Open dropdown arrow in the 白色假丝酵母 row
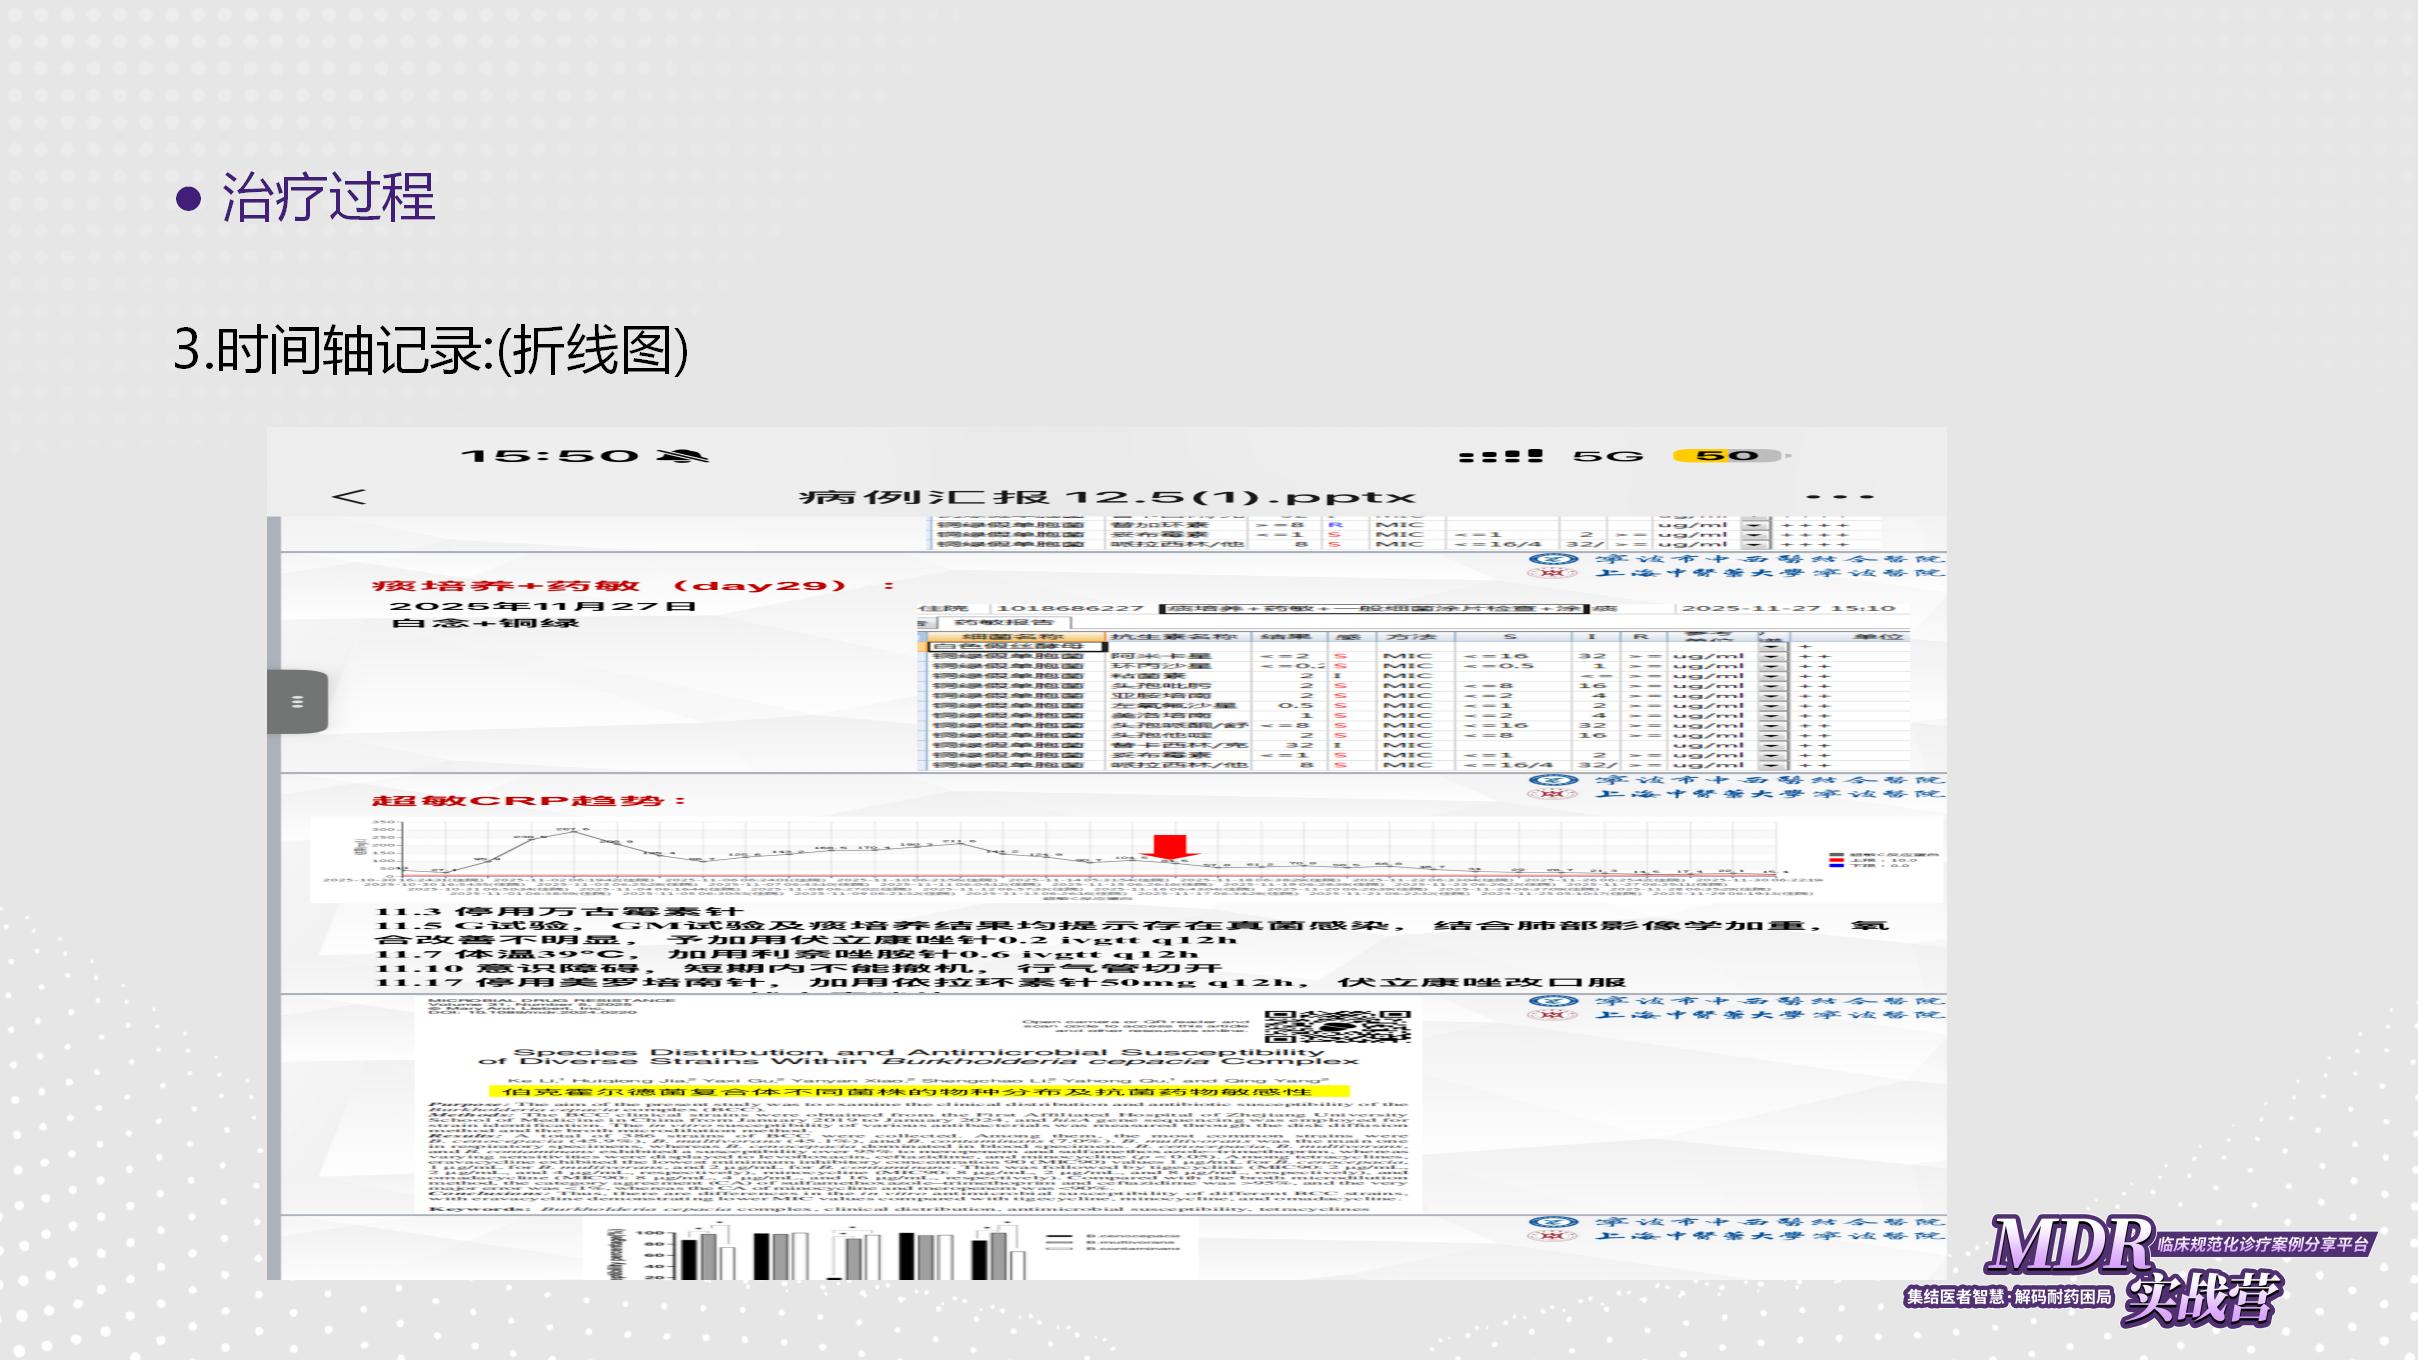 1773,646
